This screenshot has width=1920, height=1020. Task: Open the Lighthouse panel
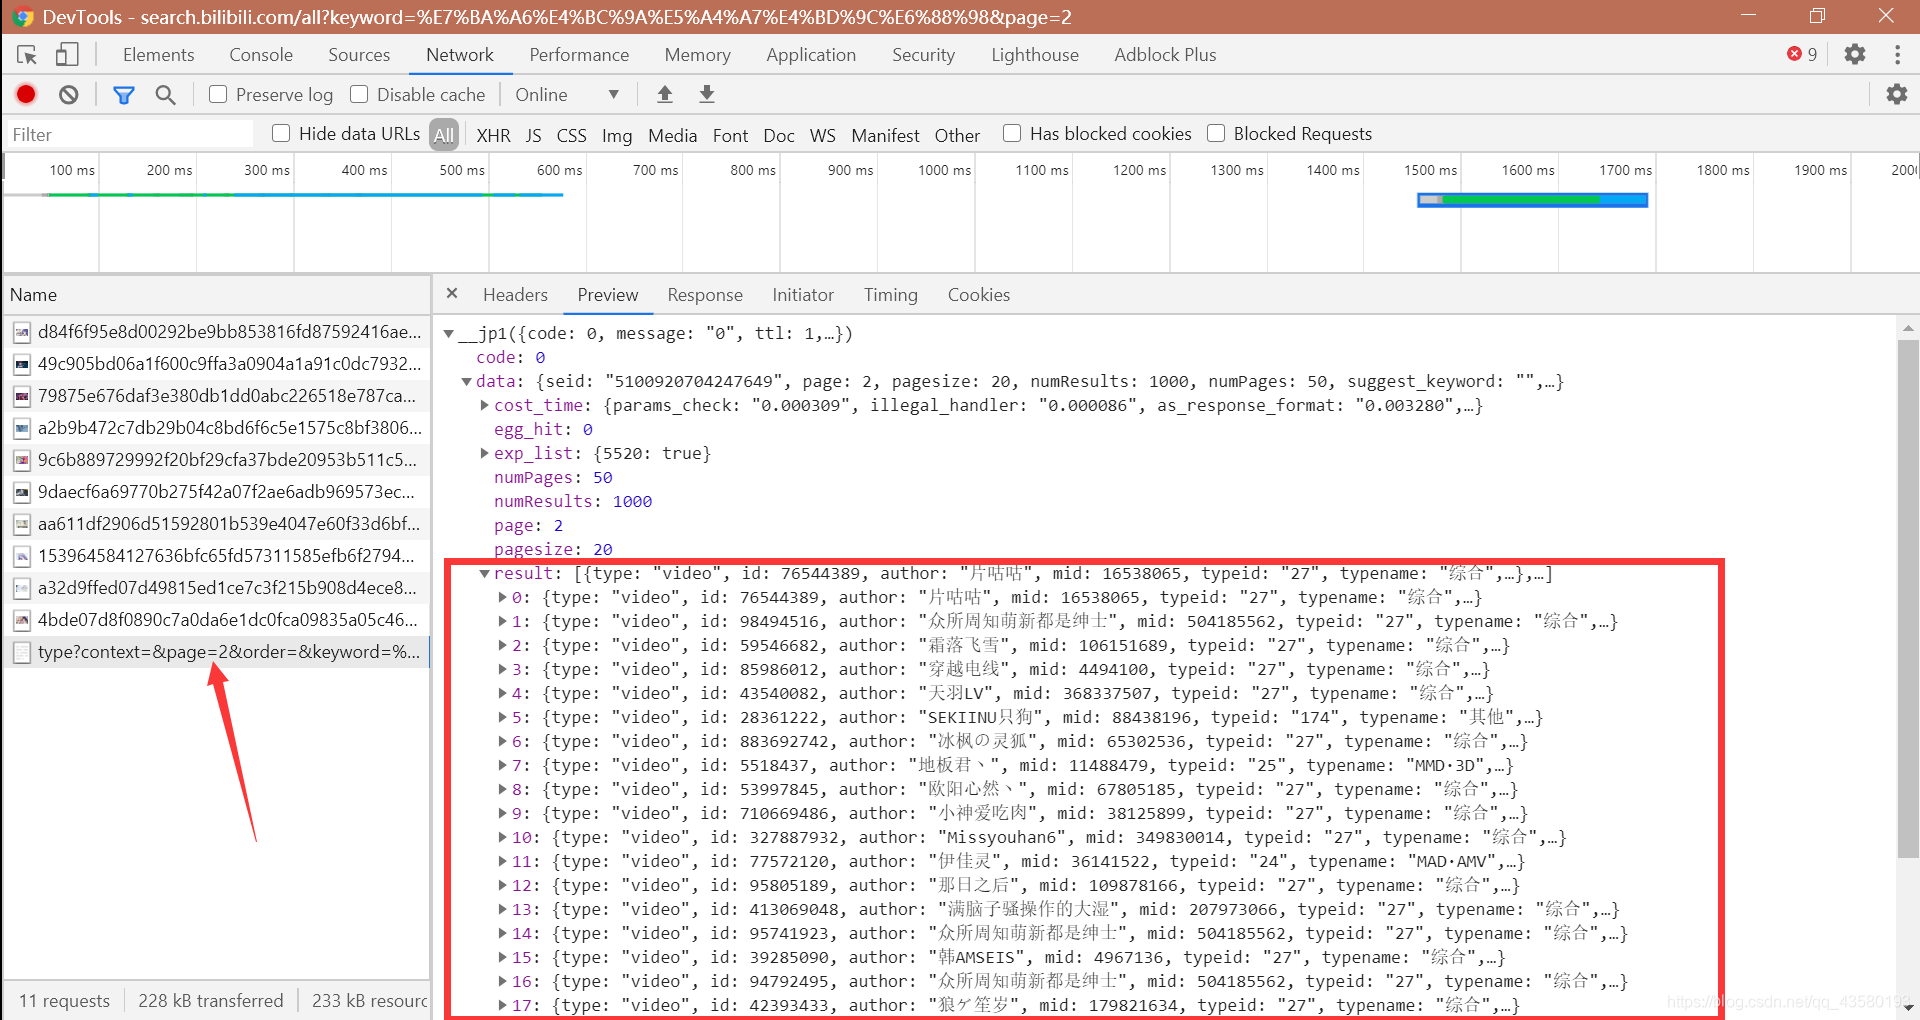click(1035, 55)
